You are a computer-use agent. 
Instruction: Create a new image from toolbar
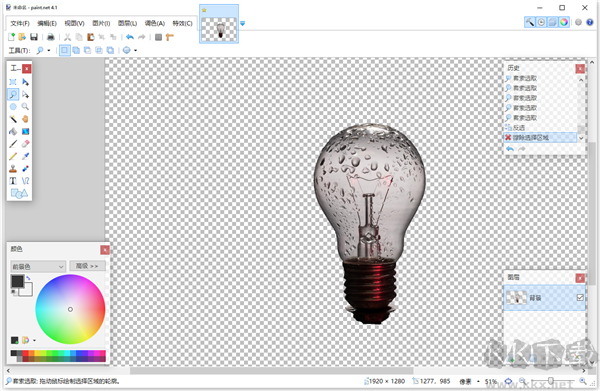tap(11, 37)
